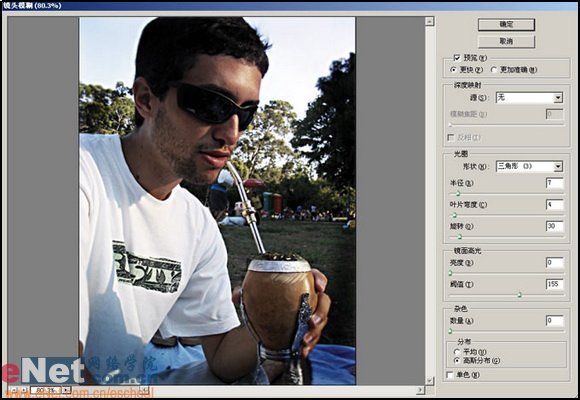The image size is (580, 400).
Task: Select the 平均 (Uniform) distribution radio
Action: tap(457, 352)
